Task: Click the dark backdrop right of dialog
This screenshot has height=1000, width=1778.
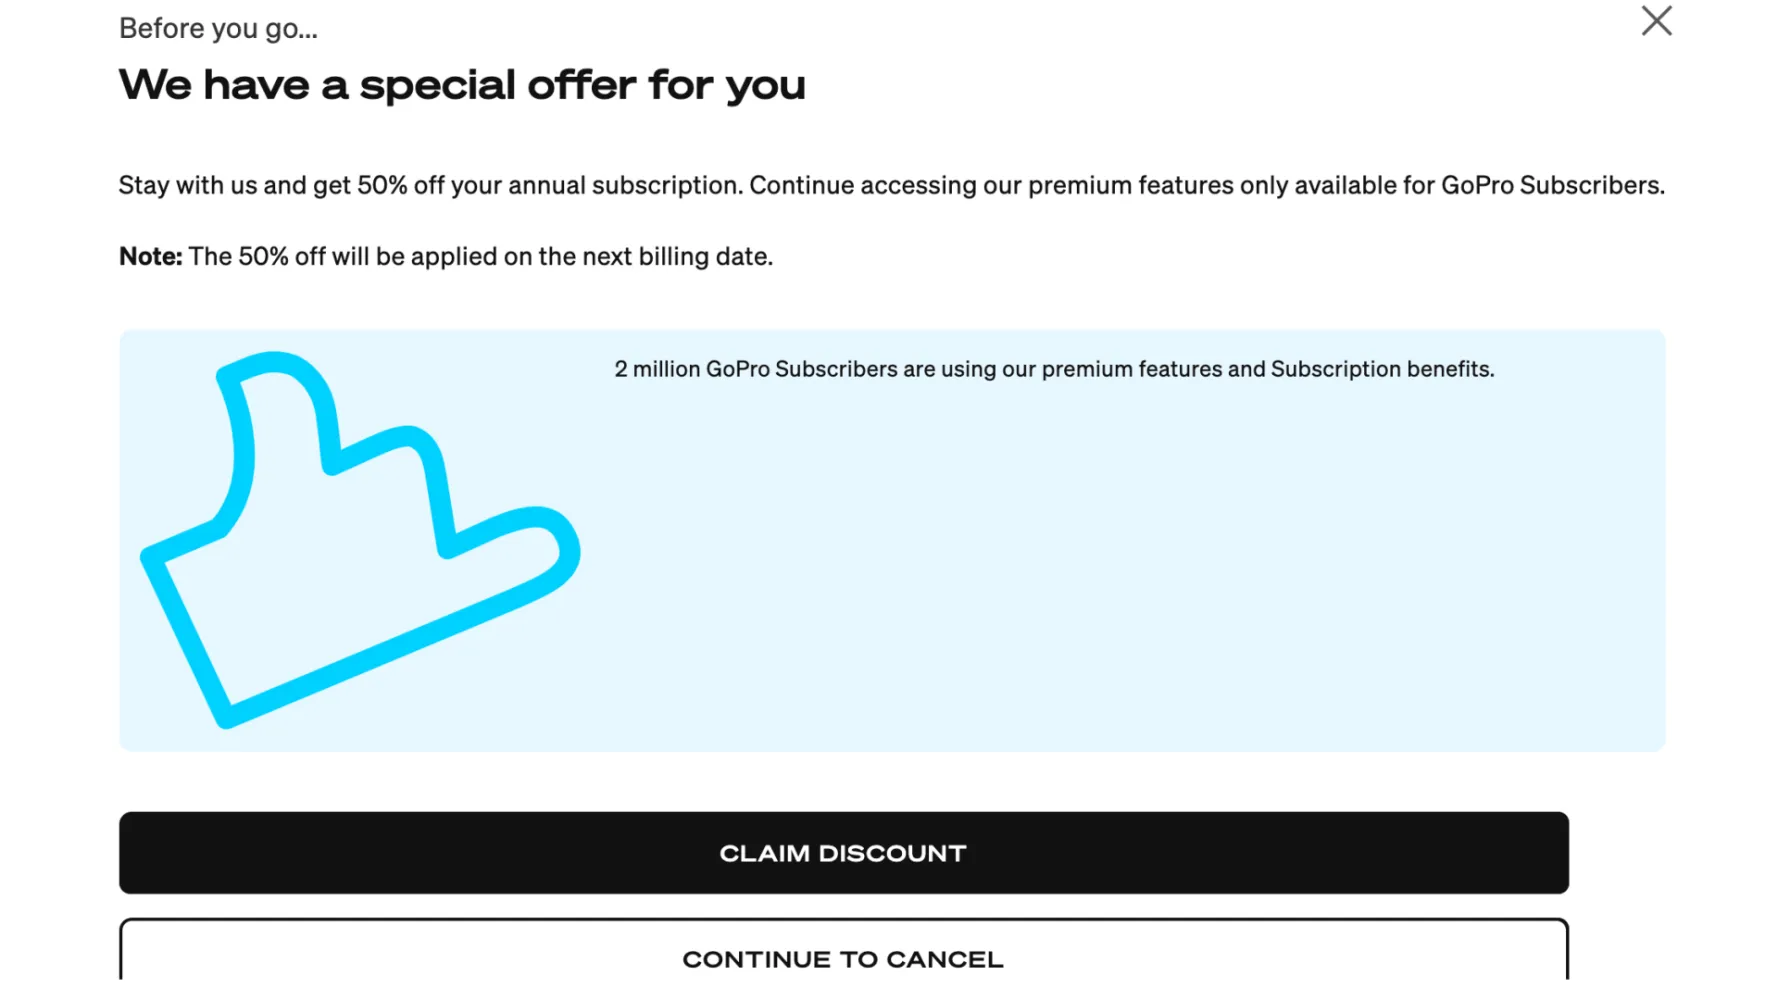Action: point(1732,500)
